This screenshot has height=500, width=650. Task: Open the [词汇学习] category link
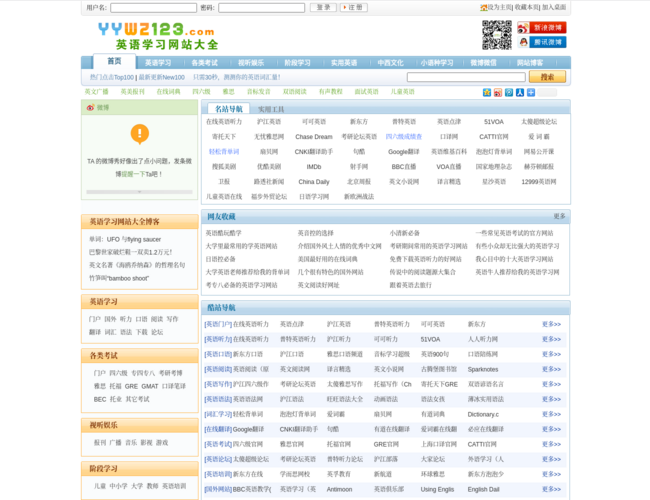coord(218,414)
